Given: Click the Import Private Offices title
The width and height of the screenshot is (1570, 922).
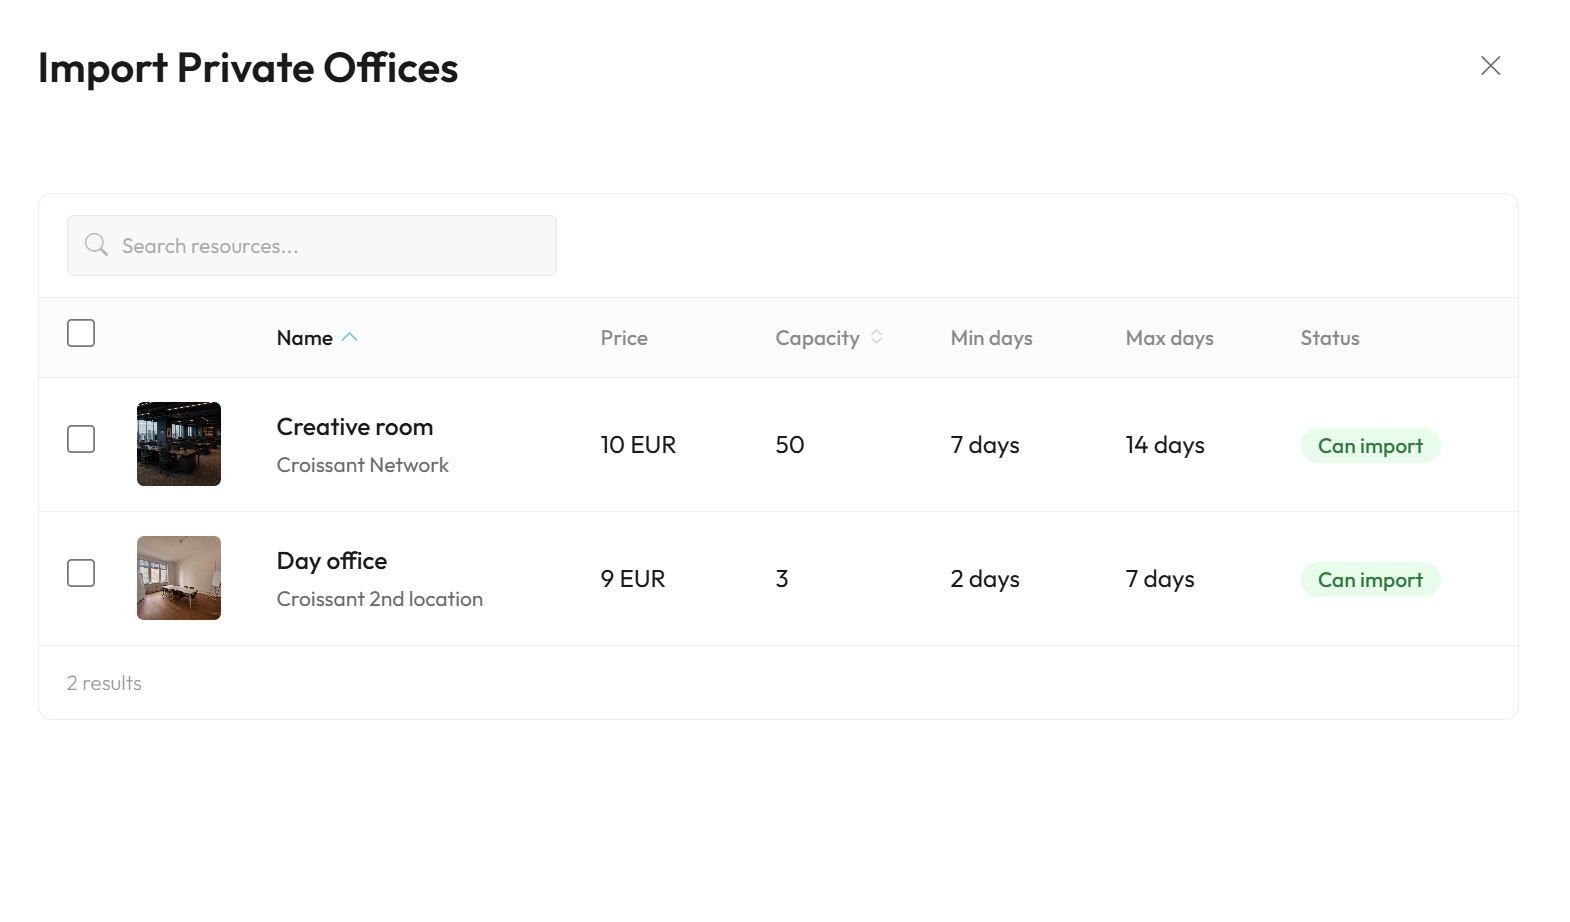Looking at the screenshot, I should pos(248,68).
